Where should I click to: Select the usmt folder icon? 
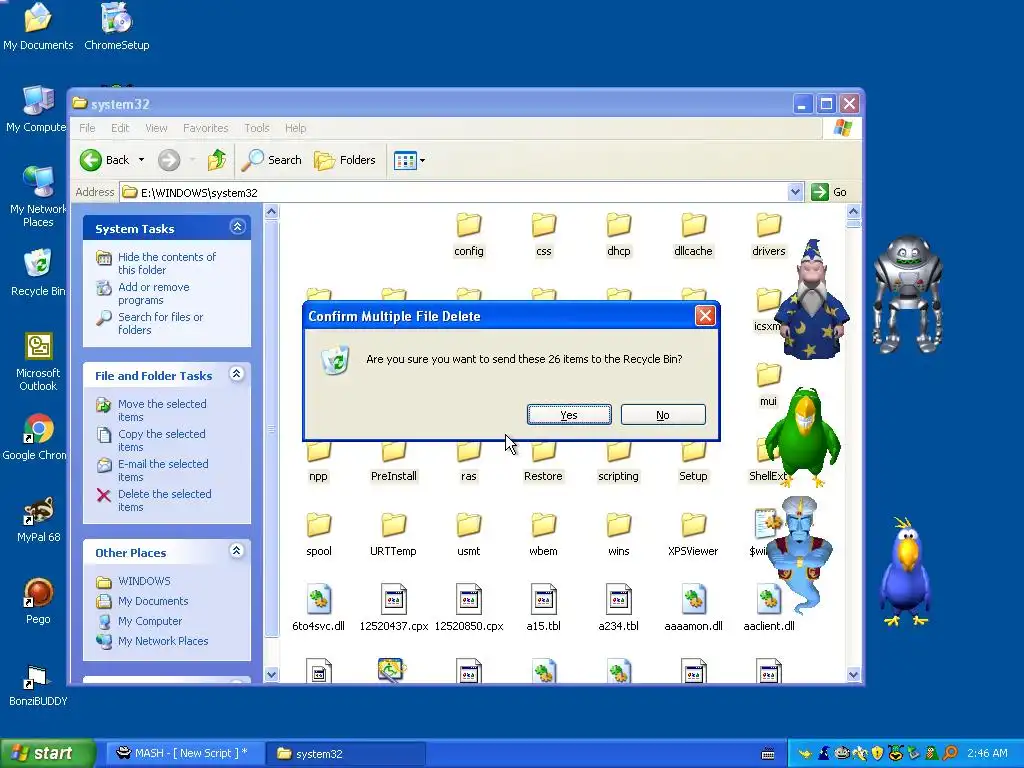tap(469, 525)
